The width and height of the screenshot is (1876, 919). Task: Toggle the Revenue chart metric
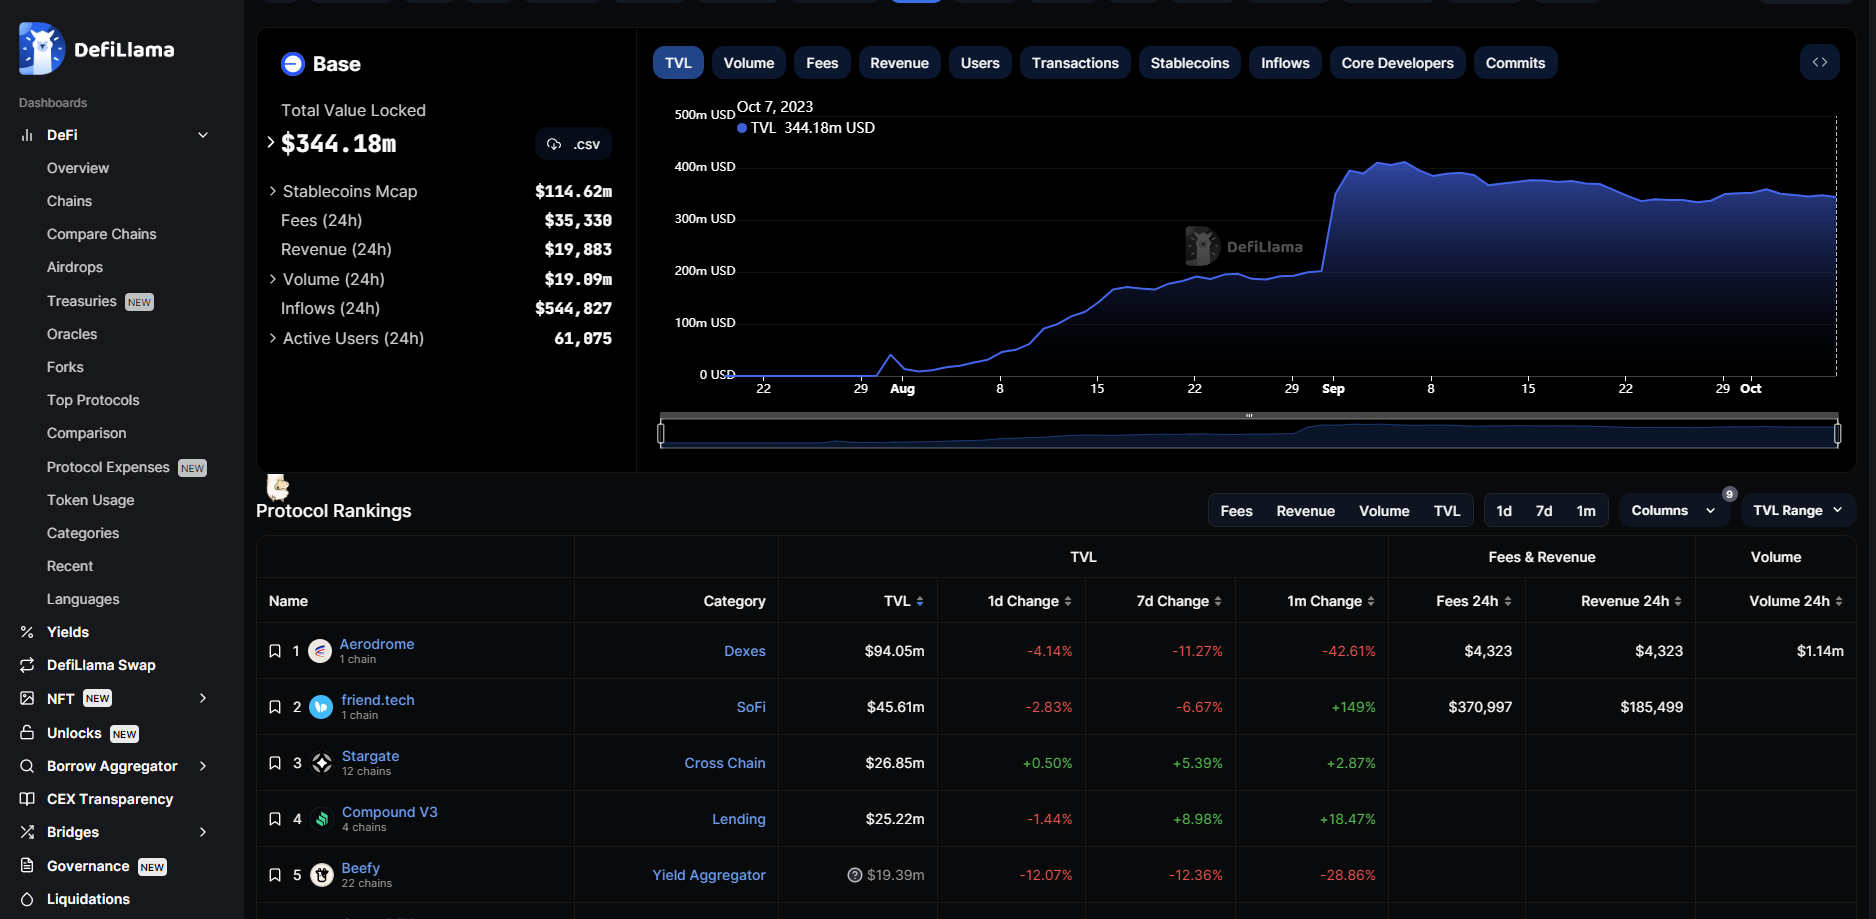[x=899, y=62]
